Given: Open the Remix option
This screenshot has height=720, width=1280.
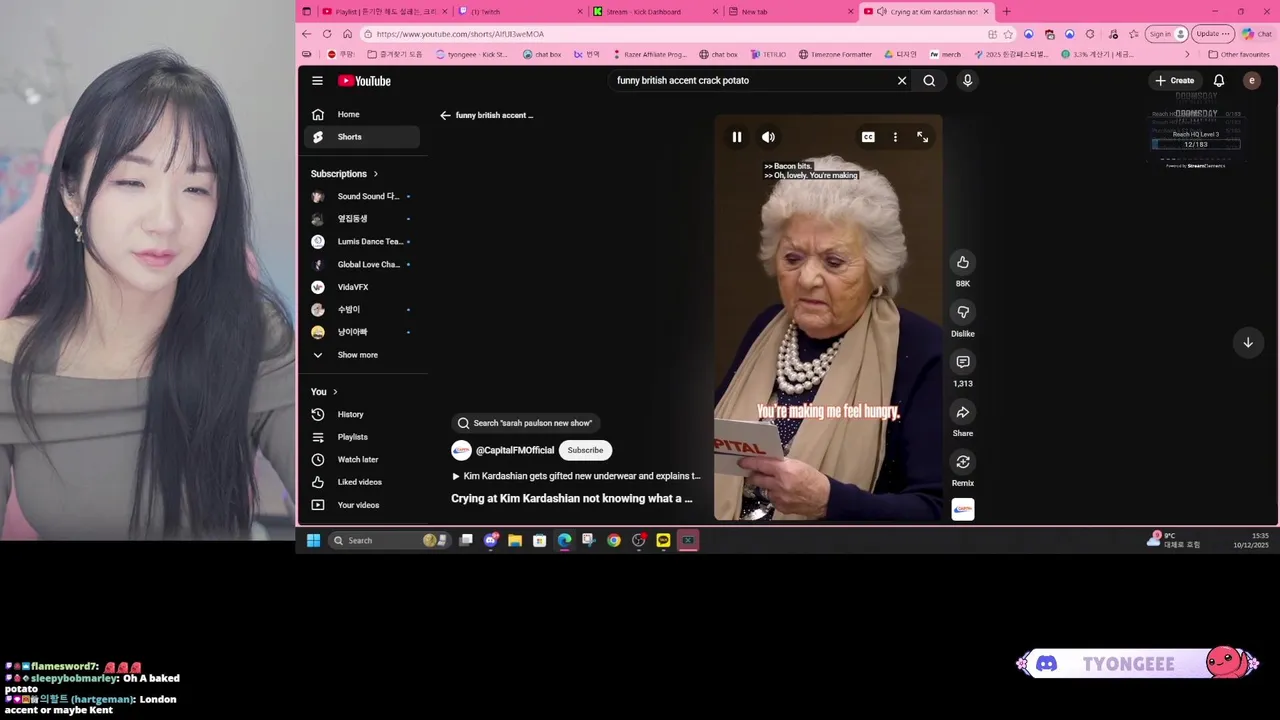Looking at the screenshot, I should tap(963, 462).
